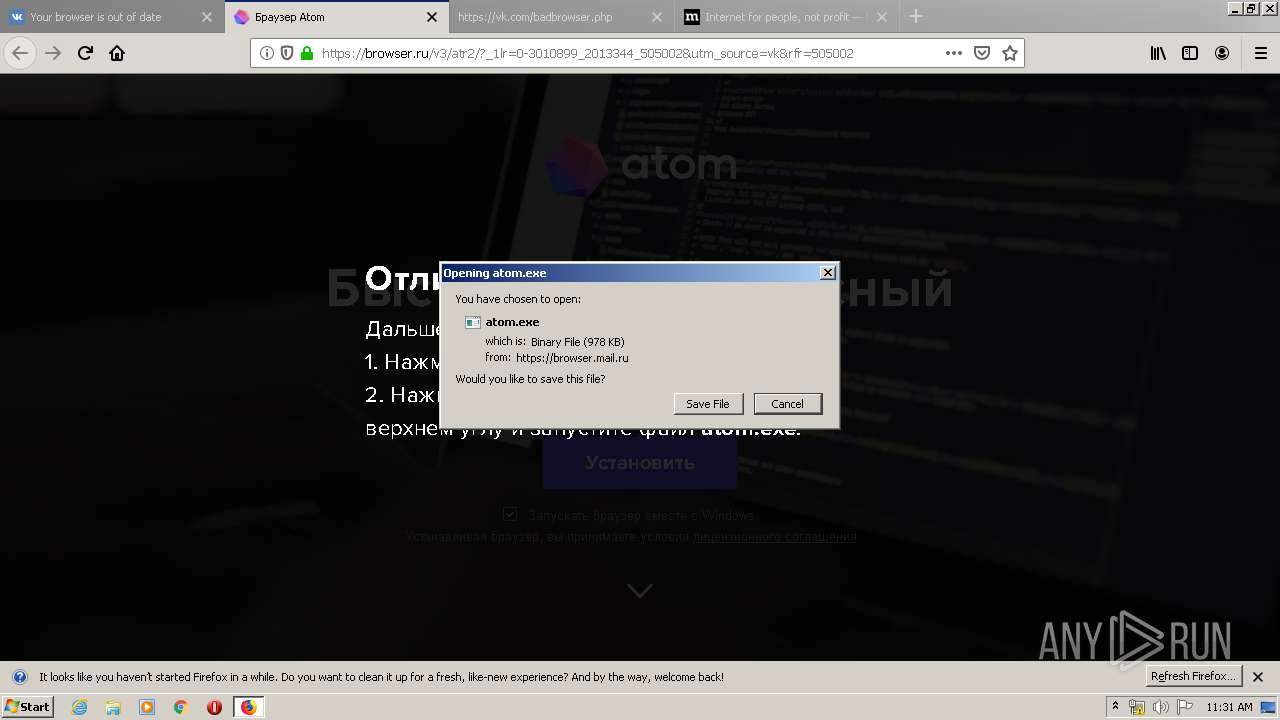1280x720 pixels.
Task: Click the green padlock security icon
Action: click(307, 53)
